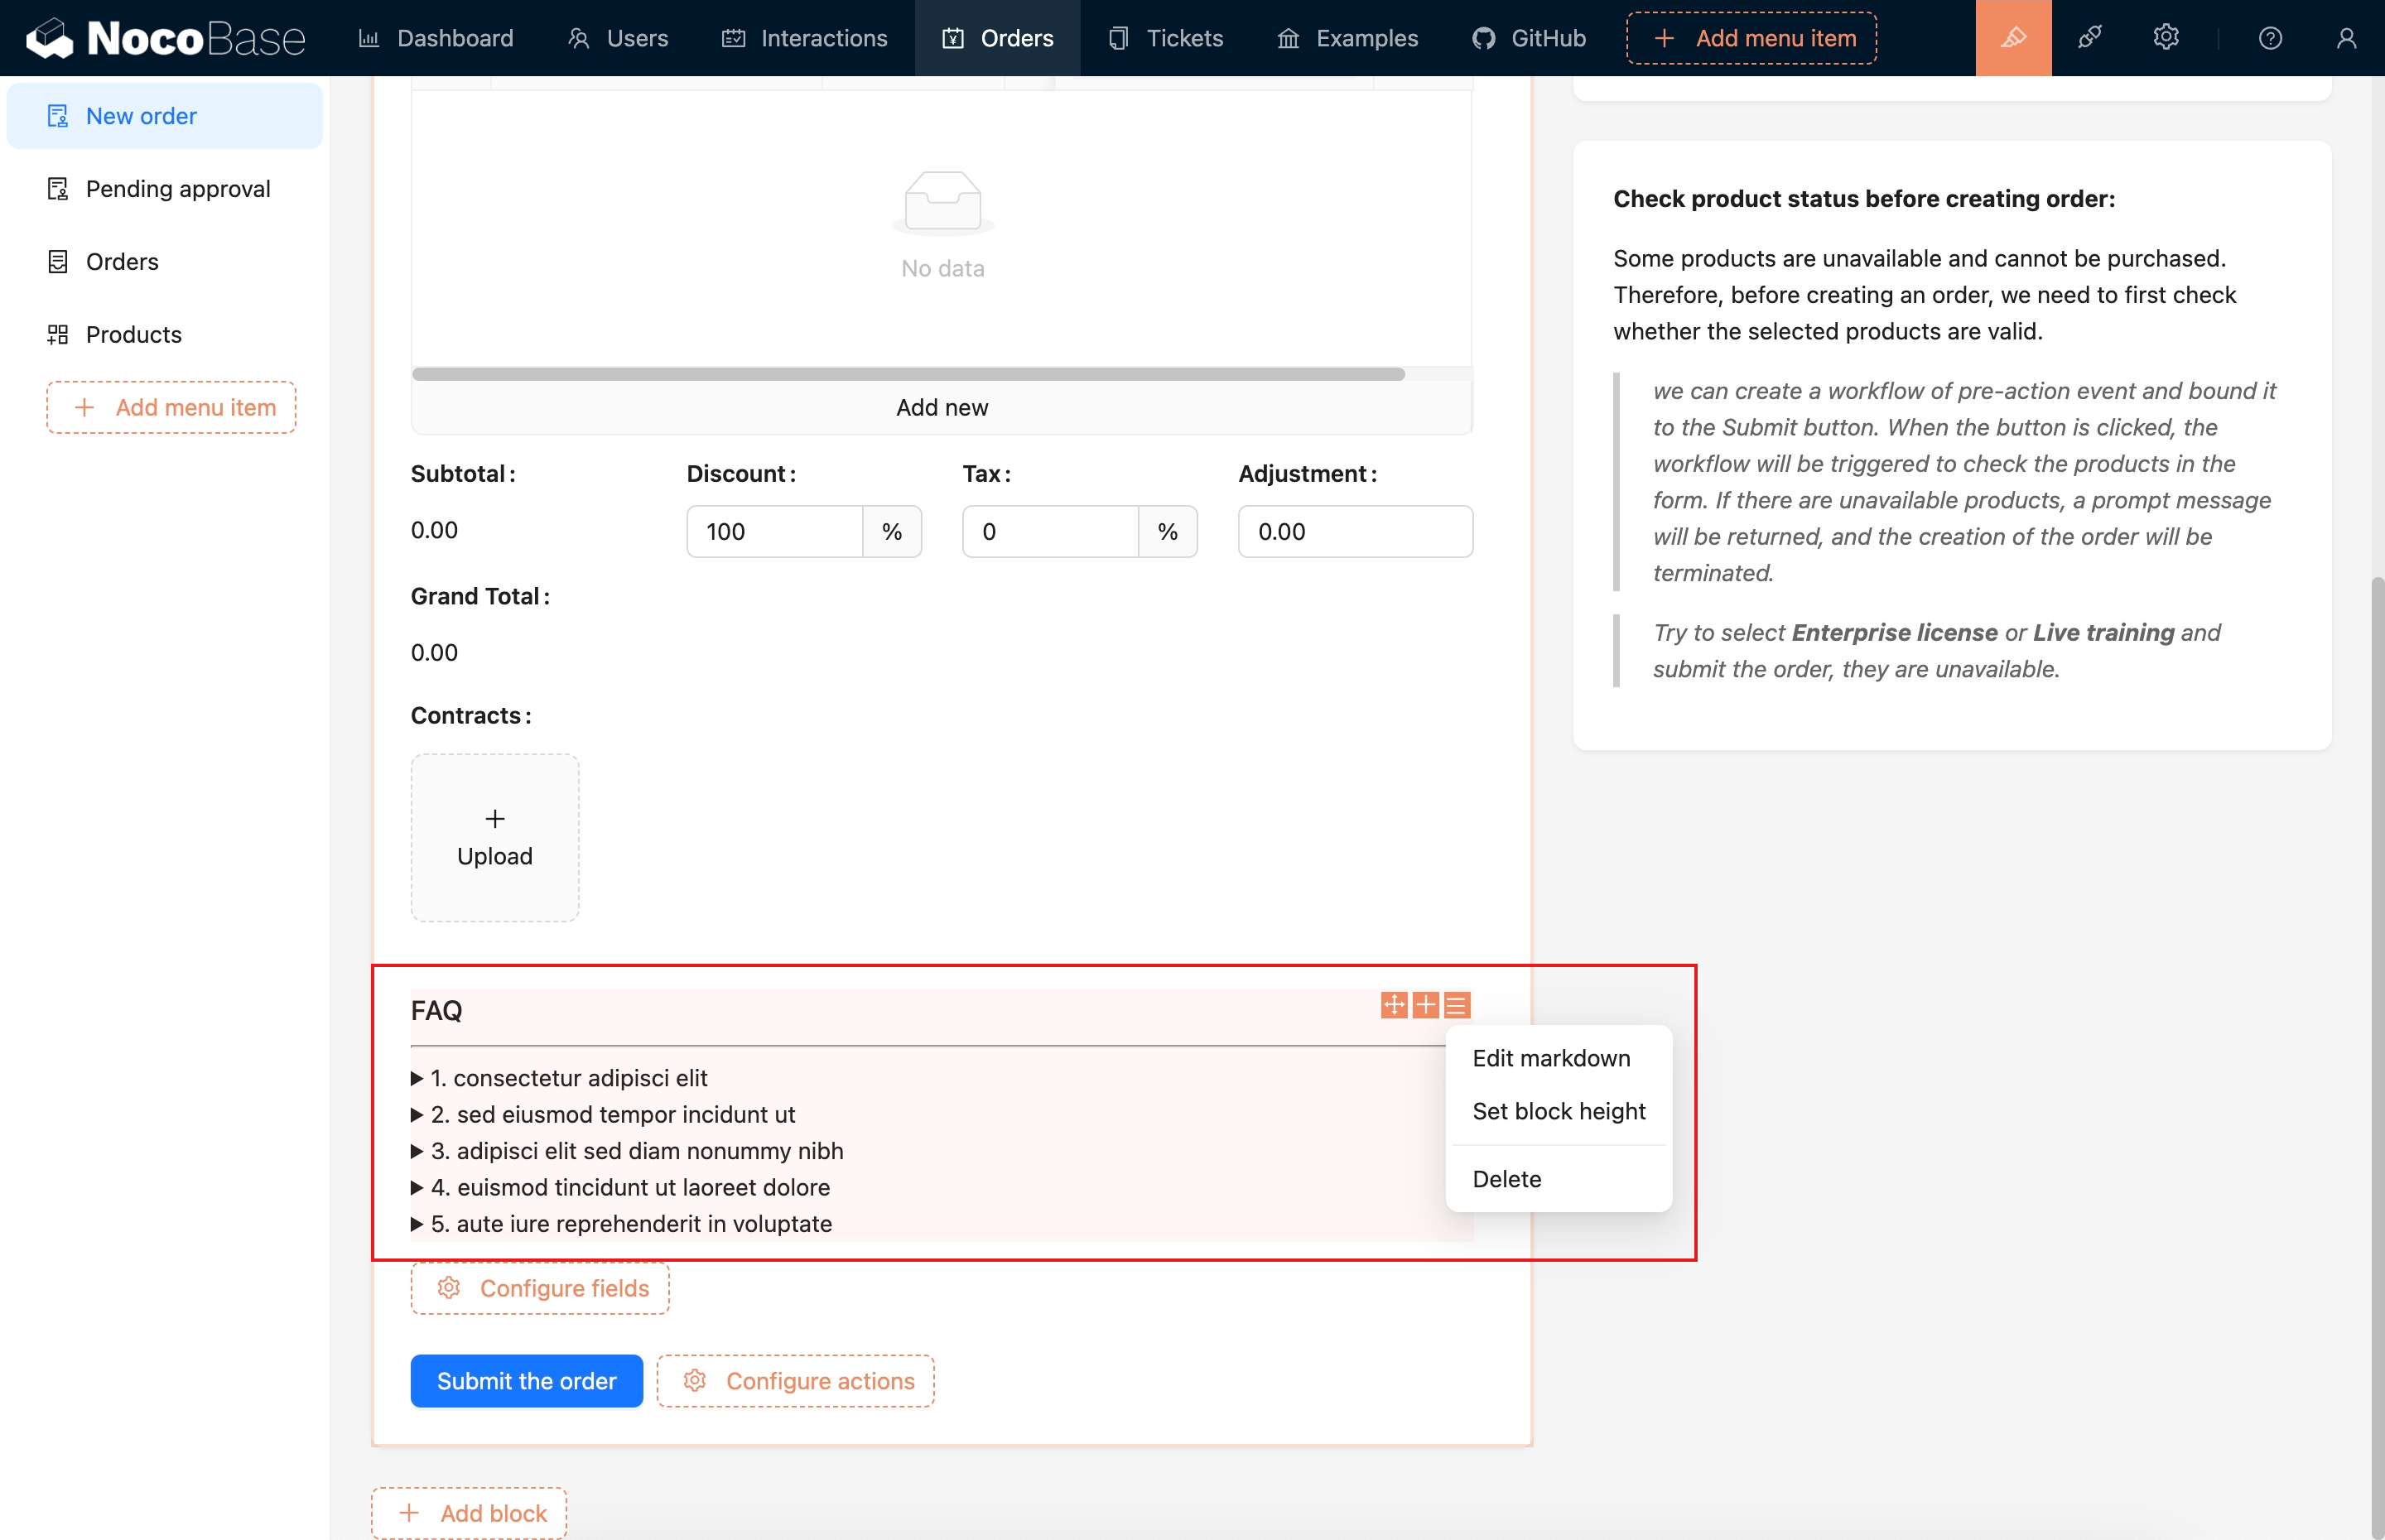Image resolution: width=2385 pixels, height=1540 pixels.
Task: Open the Tickets tab in top navigation
Action: pyautogui.click(x=1165, y=38)
